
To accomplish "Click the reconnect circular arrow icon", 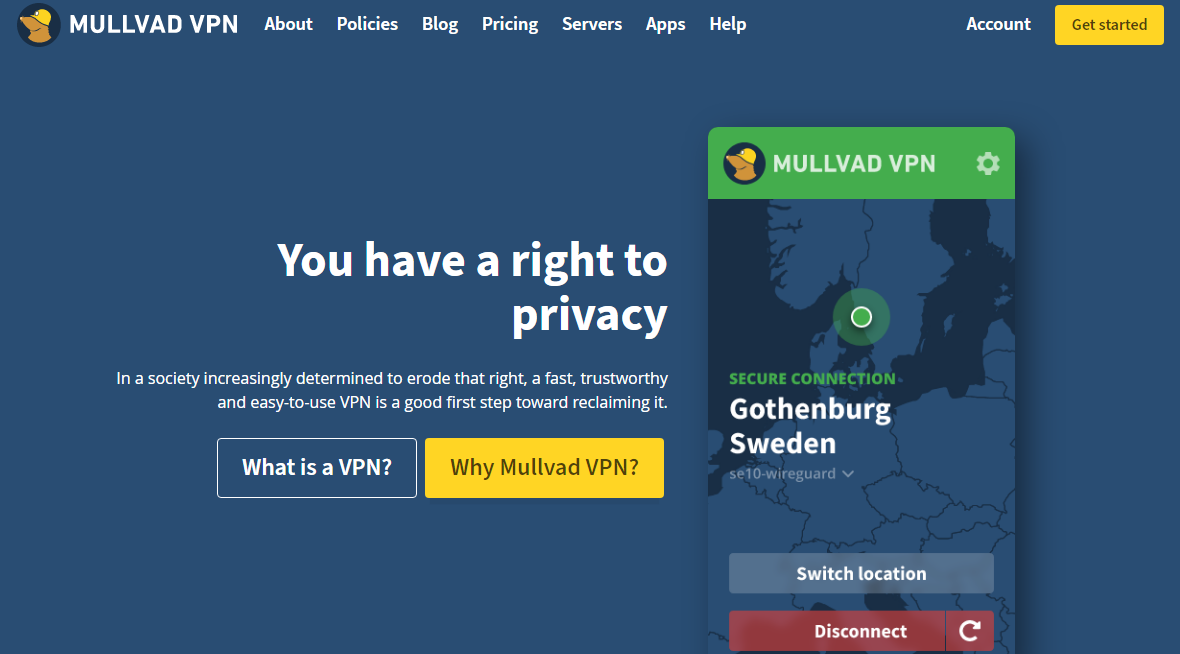I will pos(969,631).
